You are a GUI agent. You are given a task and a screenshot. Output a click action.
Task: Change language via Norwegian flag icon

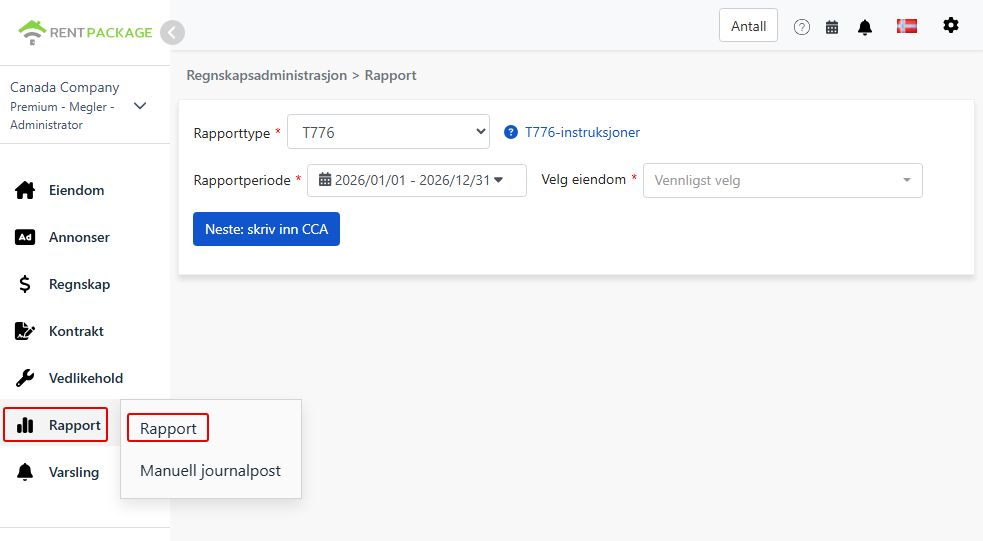pos(907,26)
